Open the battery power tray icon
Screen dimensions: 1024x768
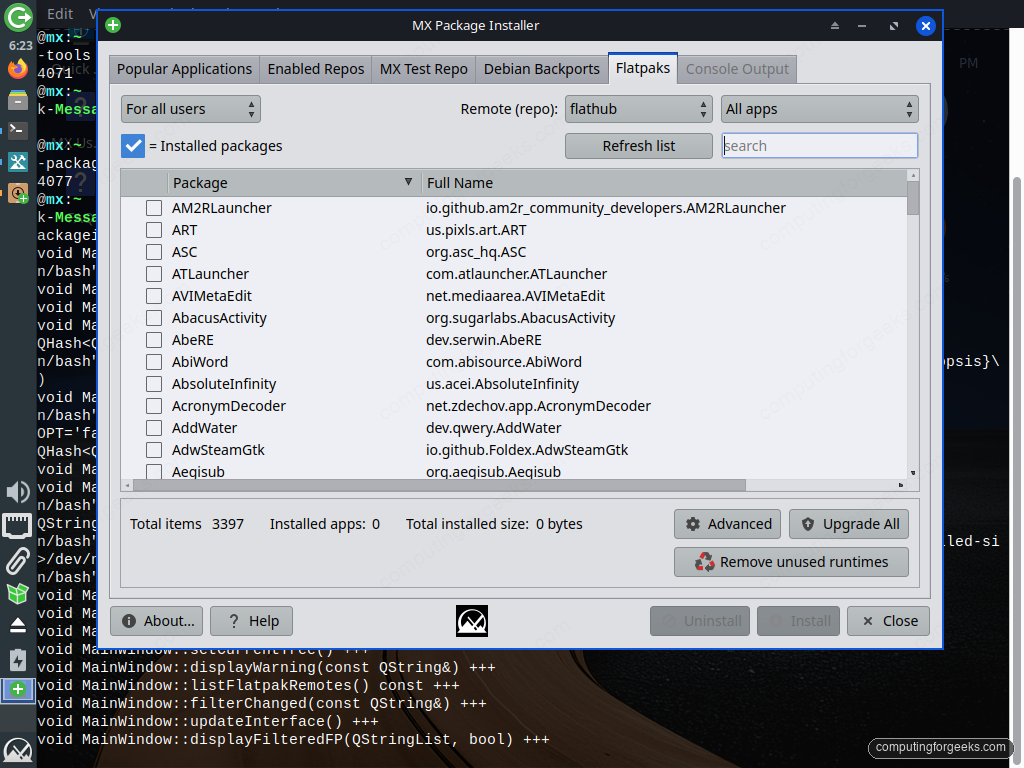coord(18,660)
